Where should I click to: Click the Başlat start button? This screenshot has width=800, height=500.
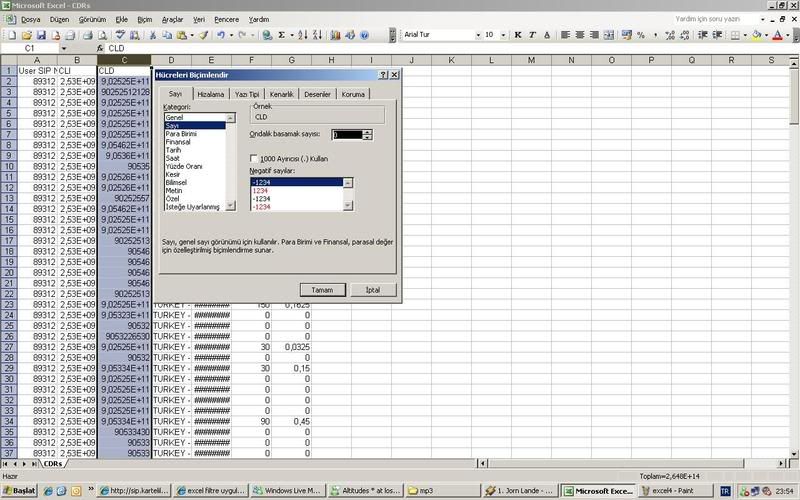click(x=19, y=491)
